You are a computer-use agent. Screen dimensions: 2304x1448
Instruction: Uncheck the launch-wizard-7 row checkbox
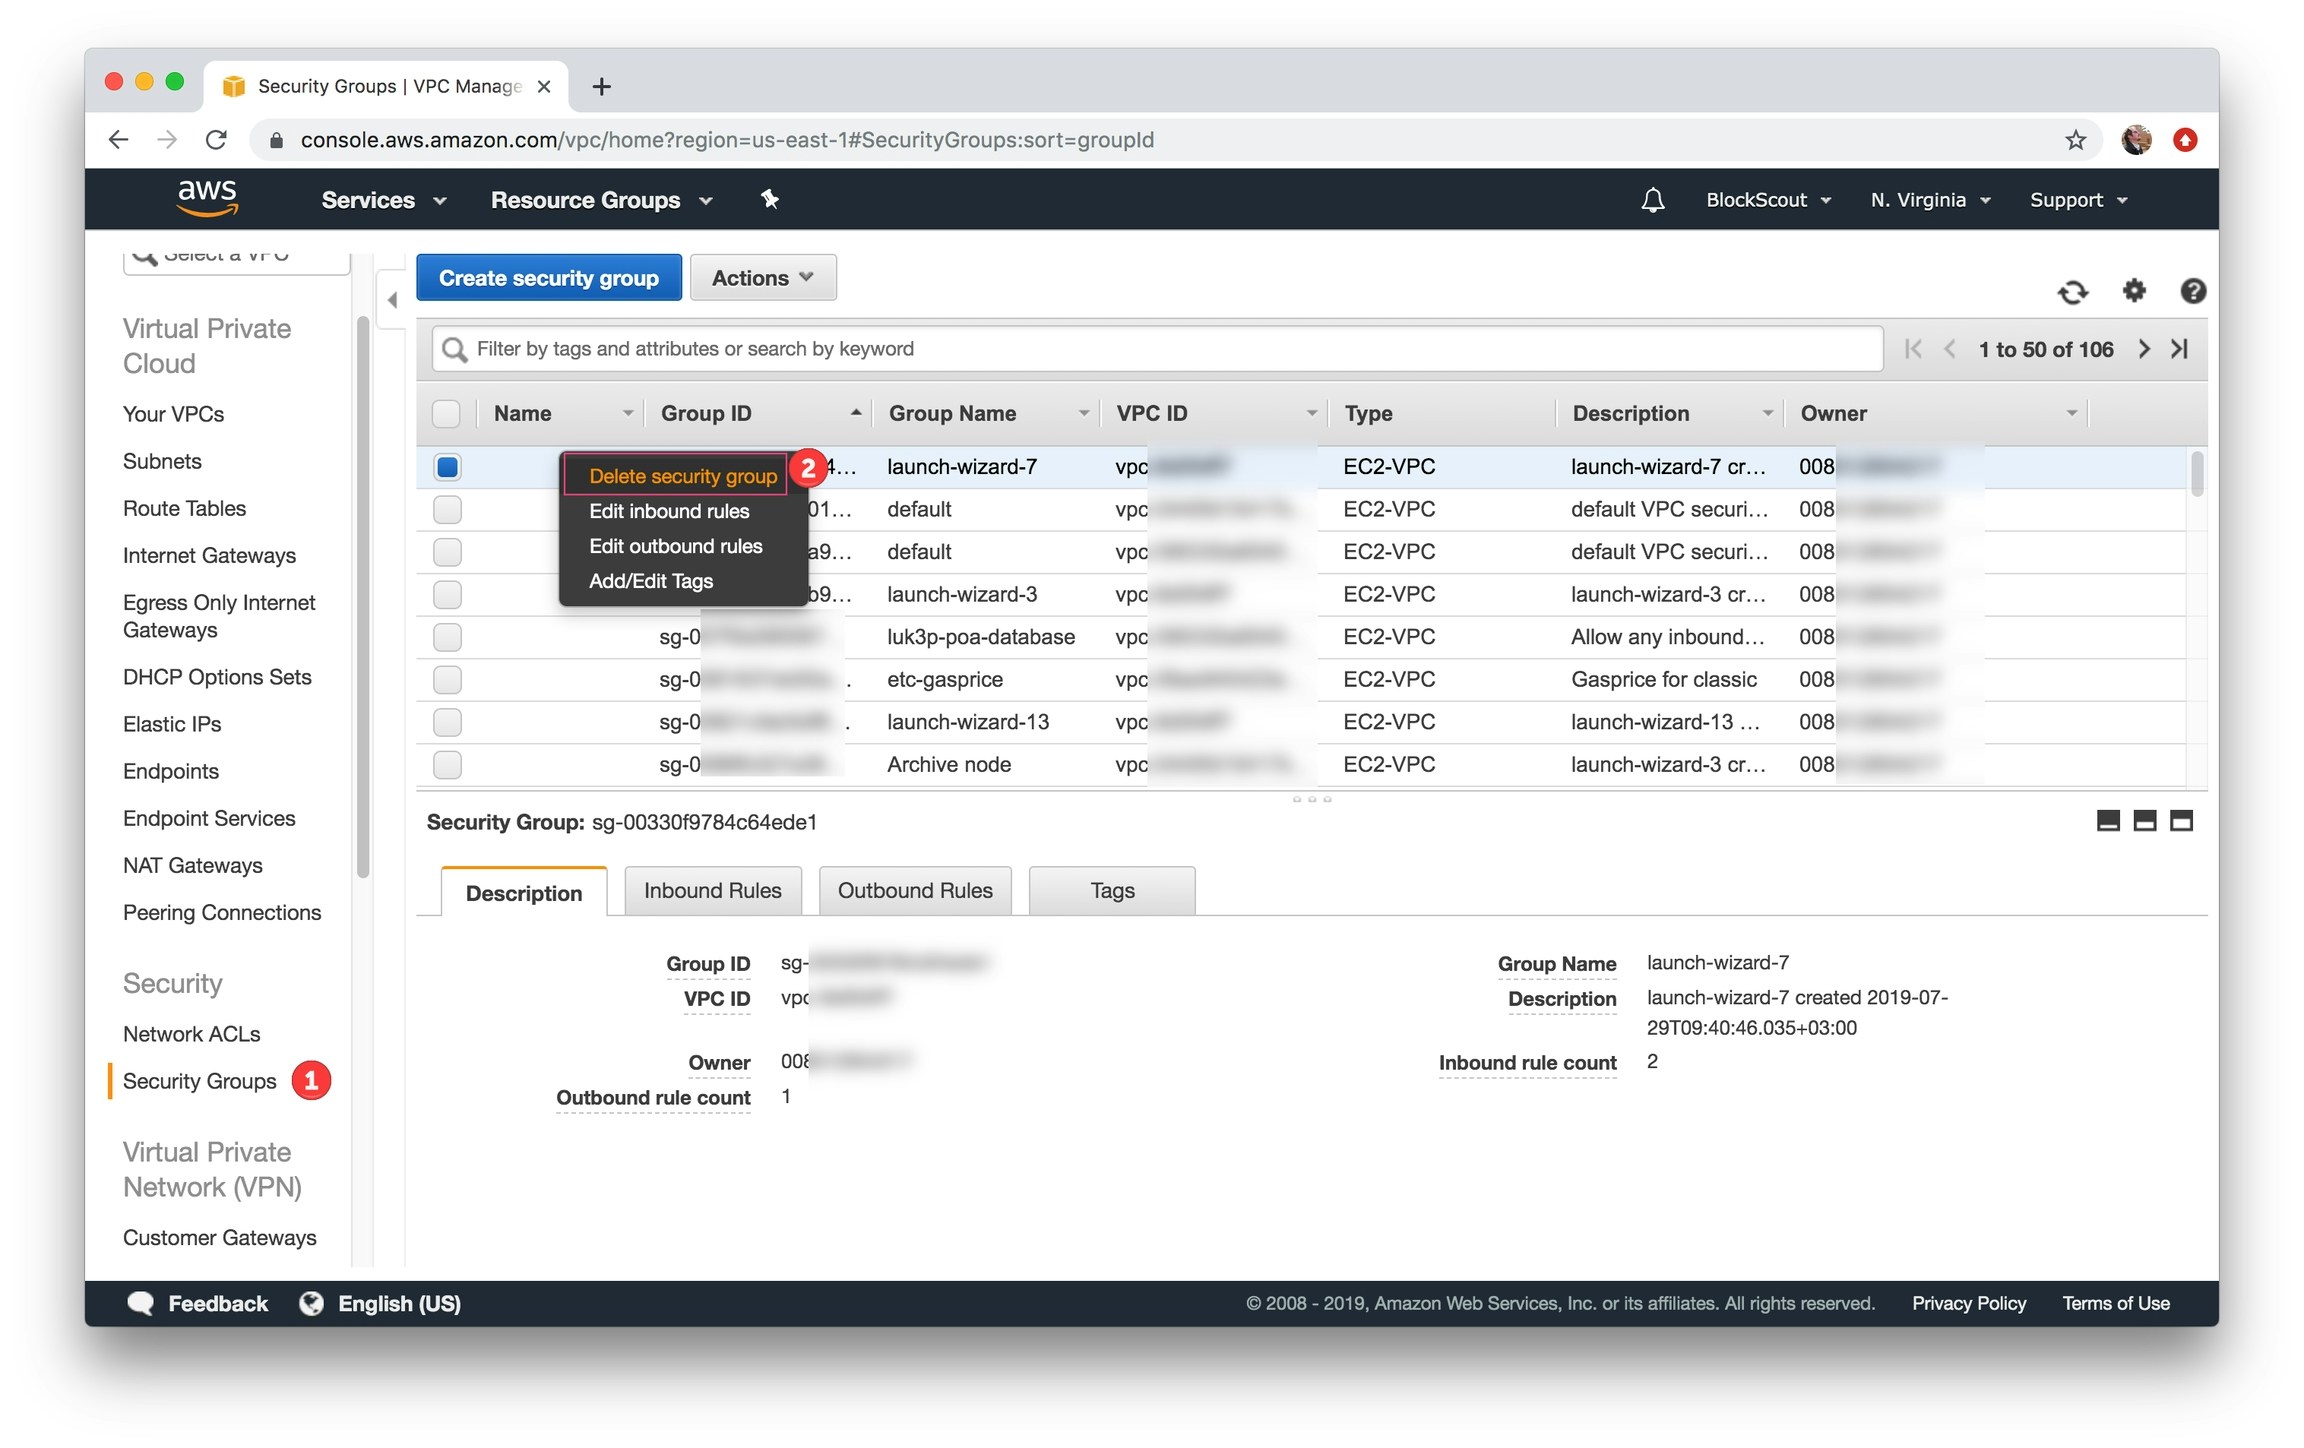[447, 467]
